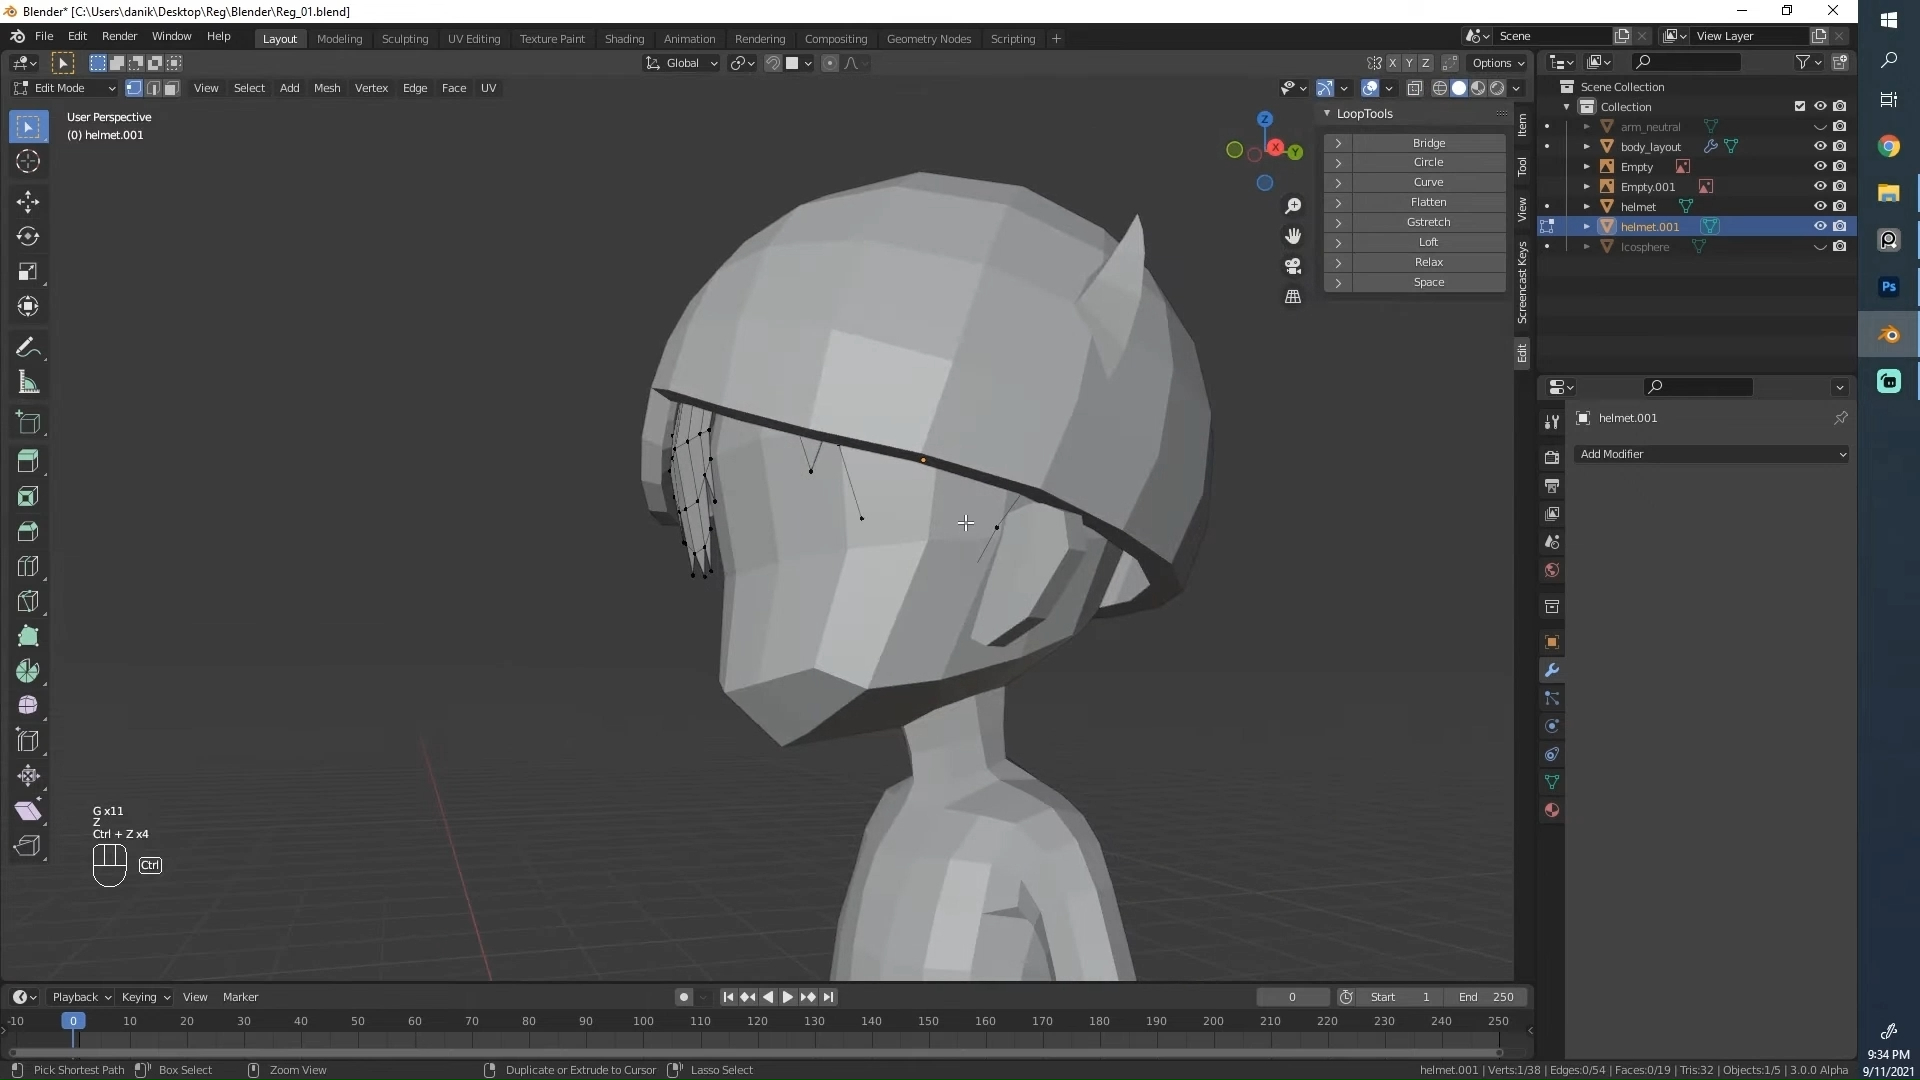Open Render Properties tab
Screen dimensions: 1920x1080
coord(1551,456)
